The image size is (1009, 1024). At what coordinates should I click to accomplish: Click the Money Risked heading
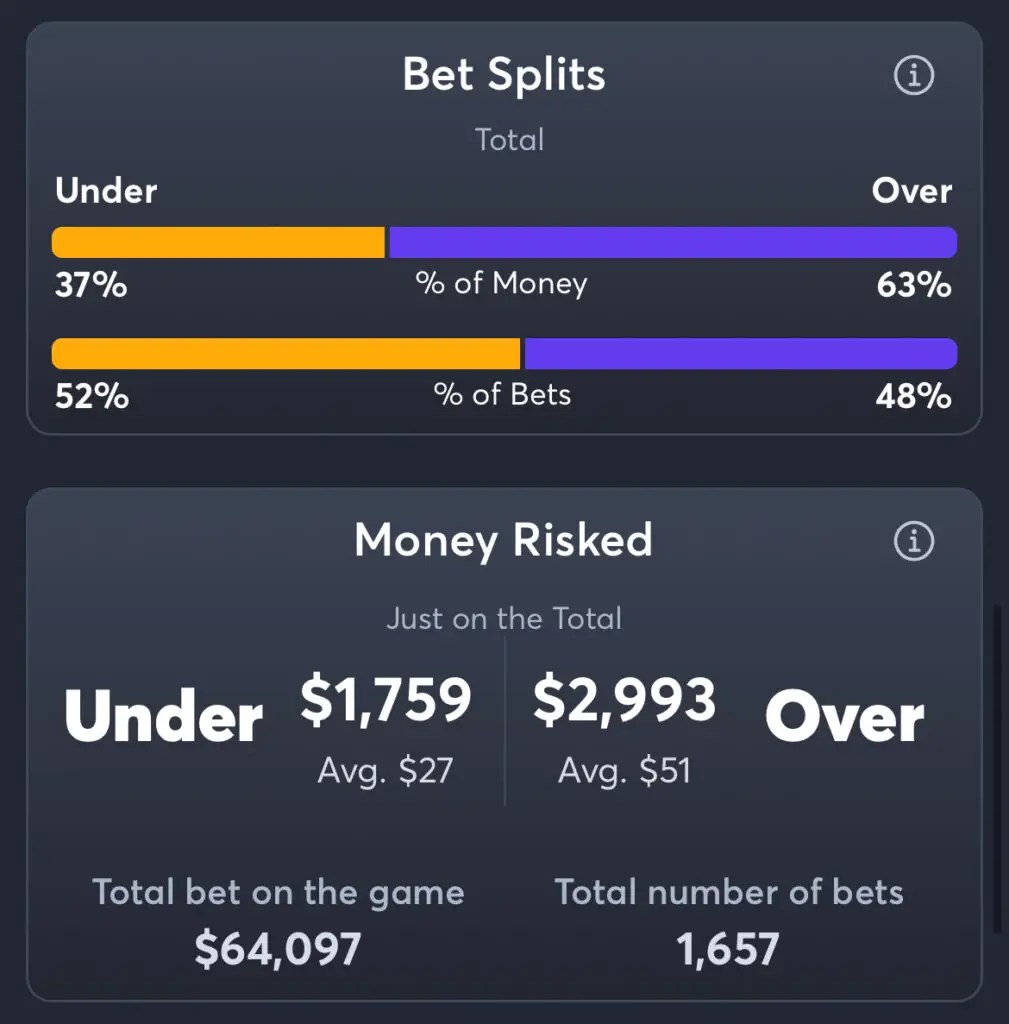click(503, 541)
